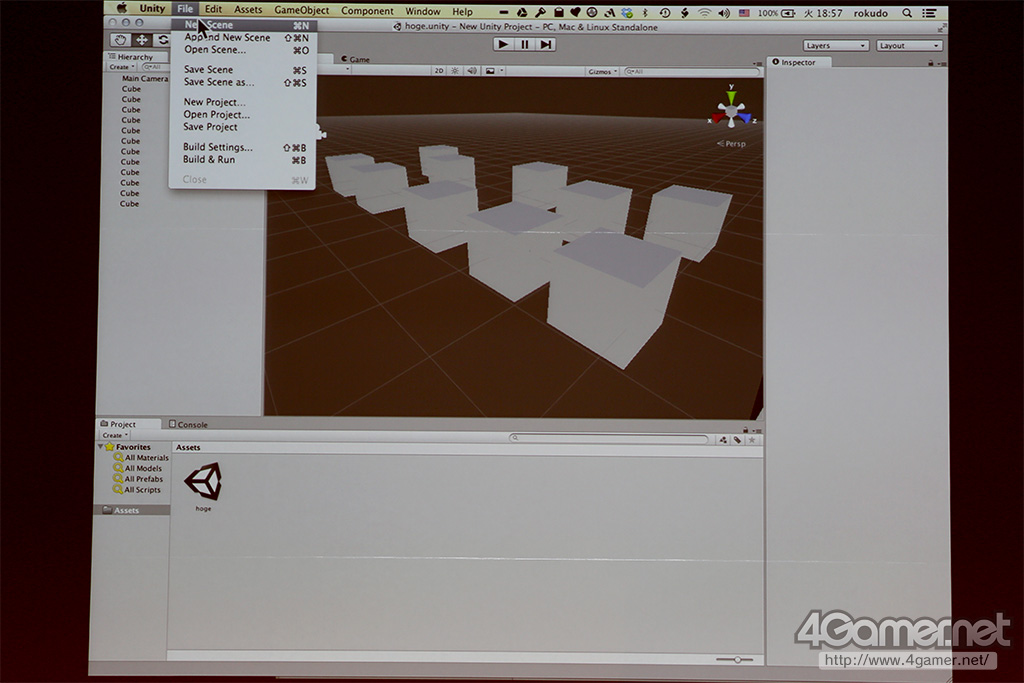Switch to the Game tab

pyautogui.click(x=357, y=59)
